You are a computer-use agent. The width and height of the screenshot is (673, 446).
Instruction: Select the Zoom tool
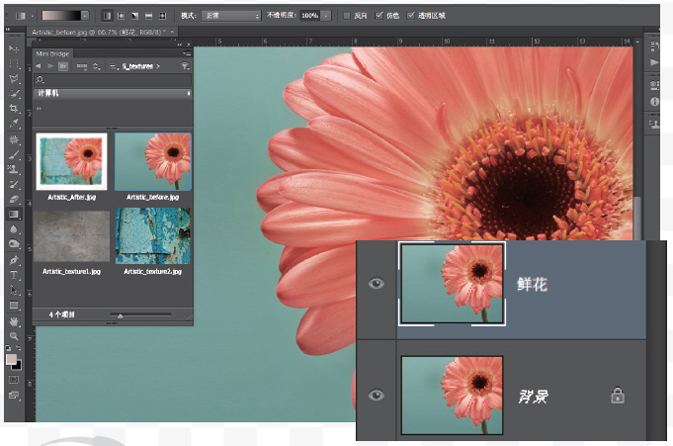coord(14,336)
